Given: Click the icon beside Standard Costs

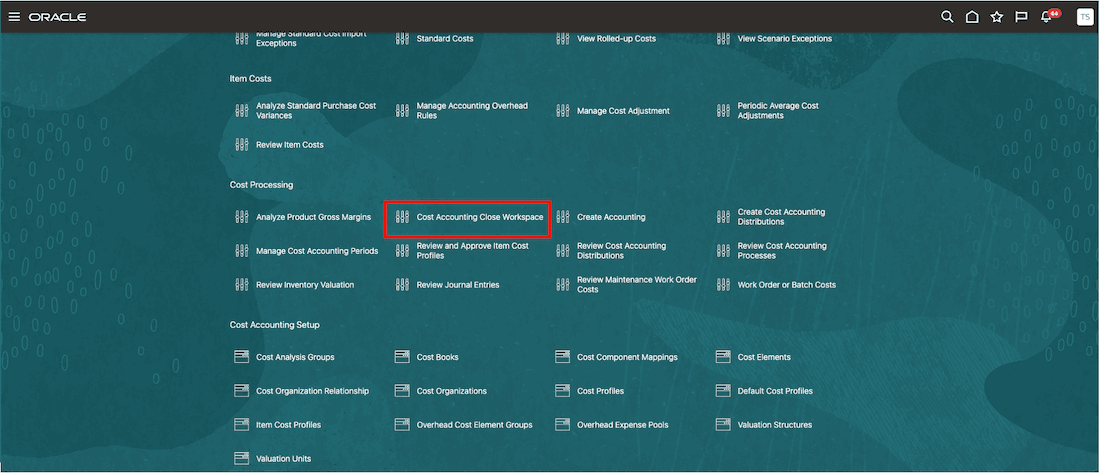Looking at the screenshot, I should 402,39.
